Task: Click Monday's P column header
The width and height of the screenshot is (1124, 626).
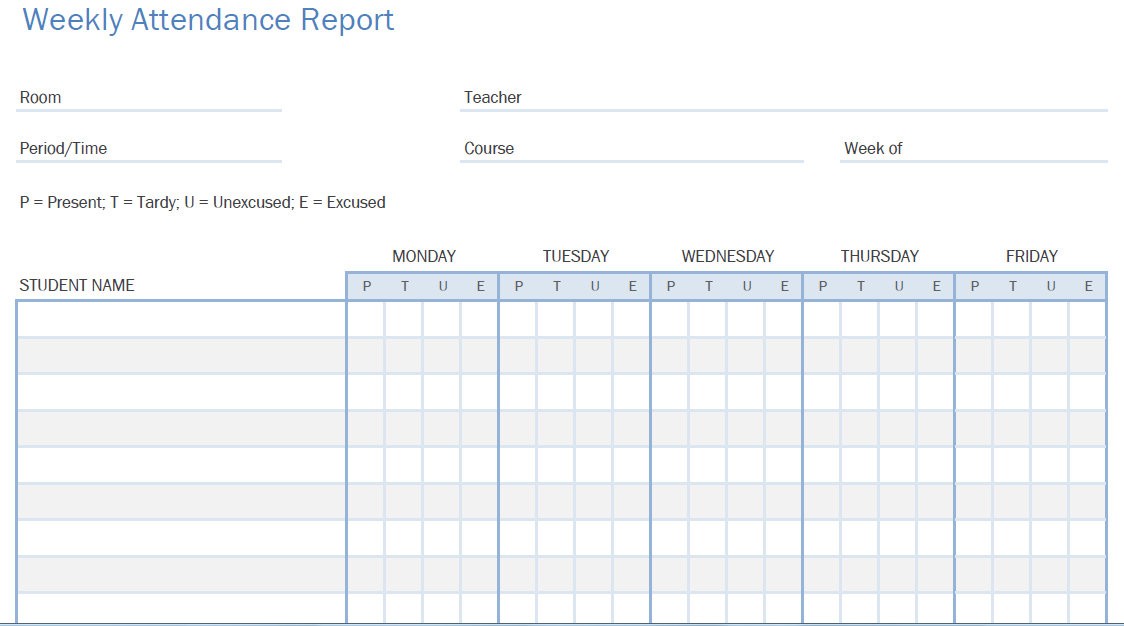Action: 366,286
